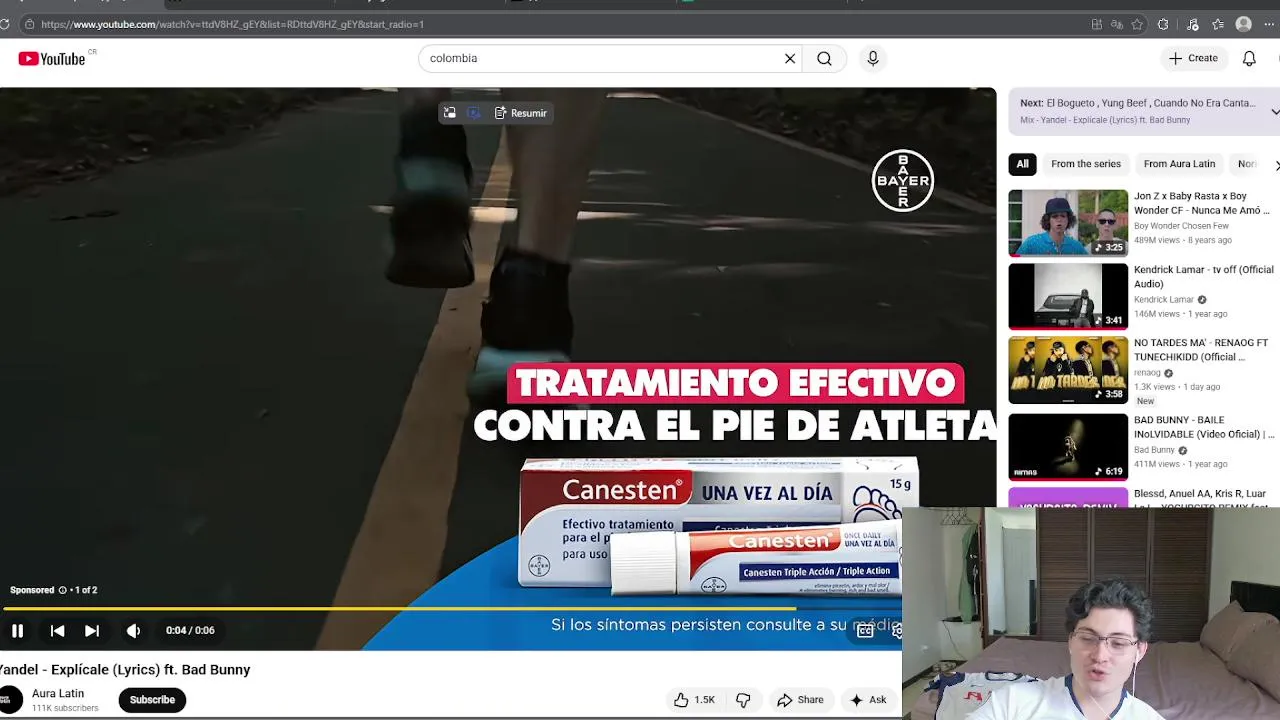Toggle closed captions CC
1280x720 pixels.
(x=866, y=631)
